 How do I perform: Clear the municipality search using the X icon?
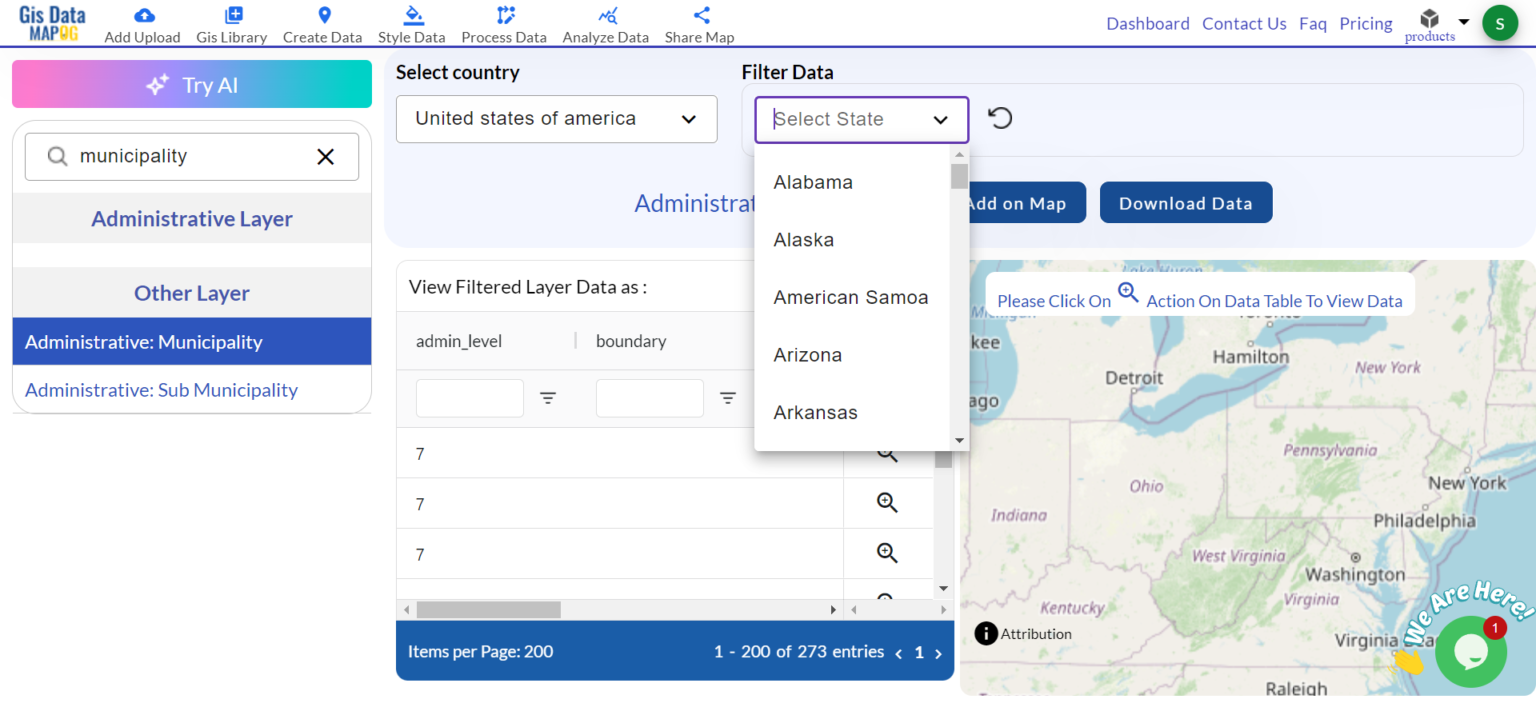324,156
